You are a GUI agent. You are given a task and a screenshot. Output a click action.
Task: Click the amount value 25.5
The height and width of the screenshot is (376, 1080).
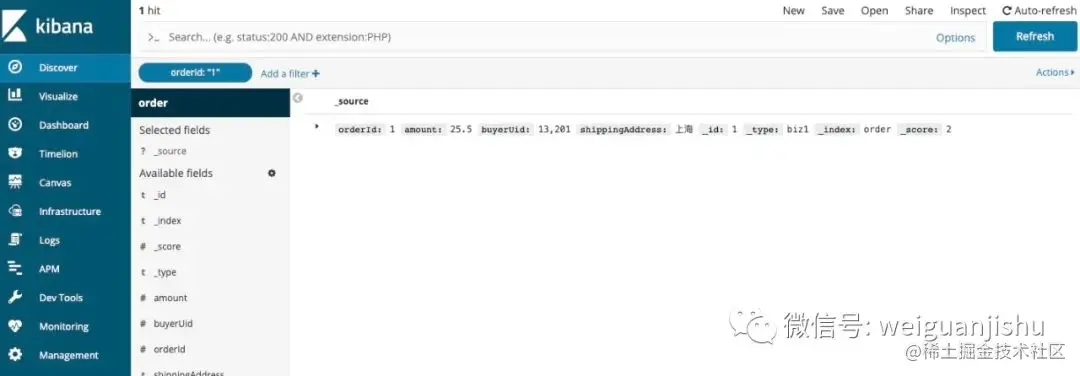461,129
